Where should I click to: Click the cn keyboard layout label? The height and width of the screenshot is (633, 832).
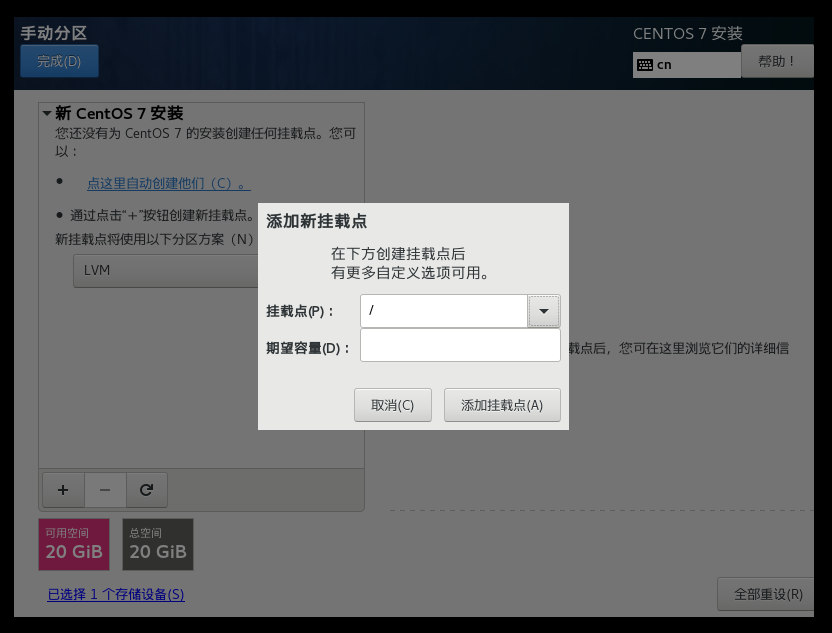pyautogui.click(x=664, y=65)
